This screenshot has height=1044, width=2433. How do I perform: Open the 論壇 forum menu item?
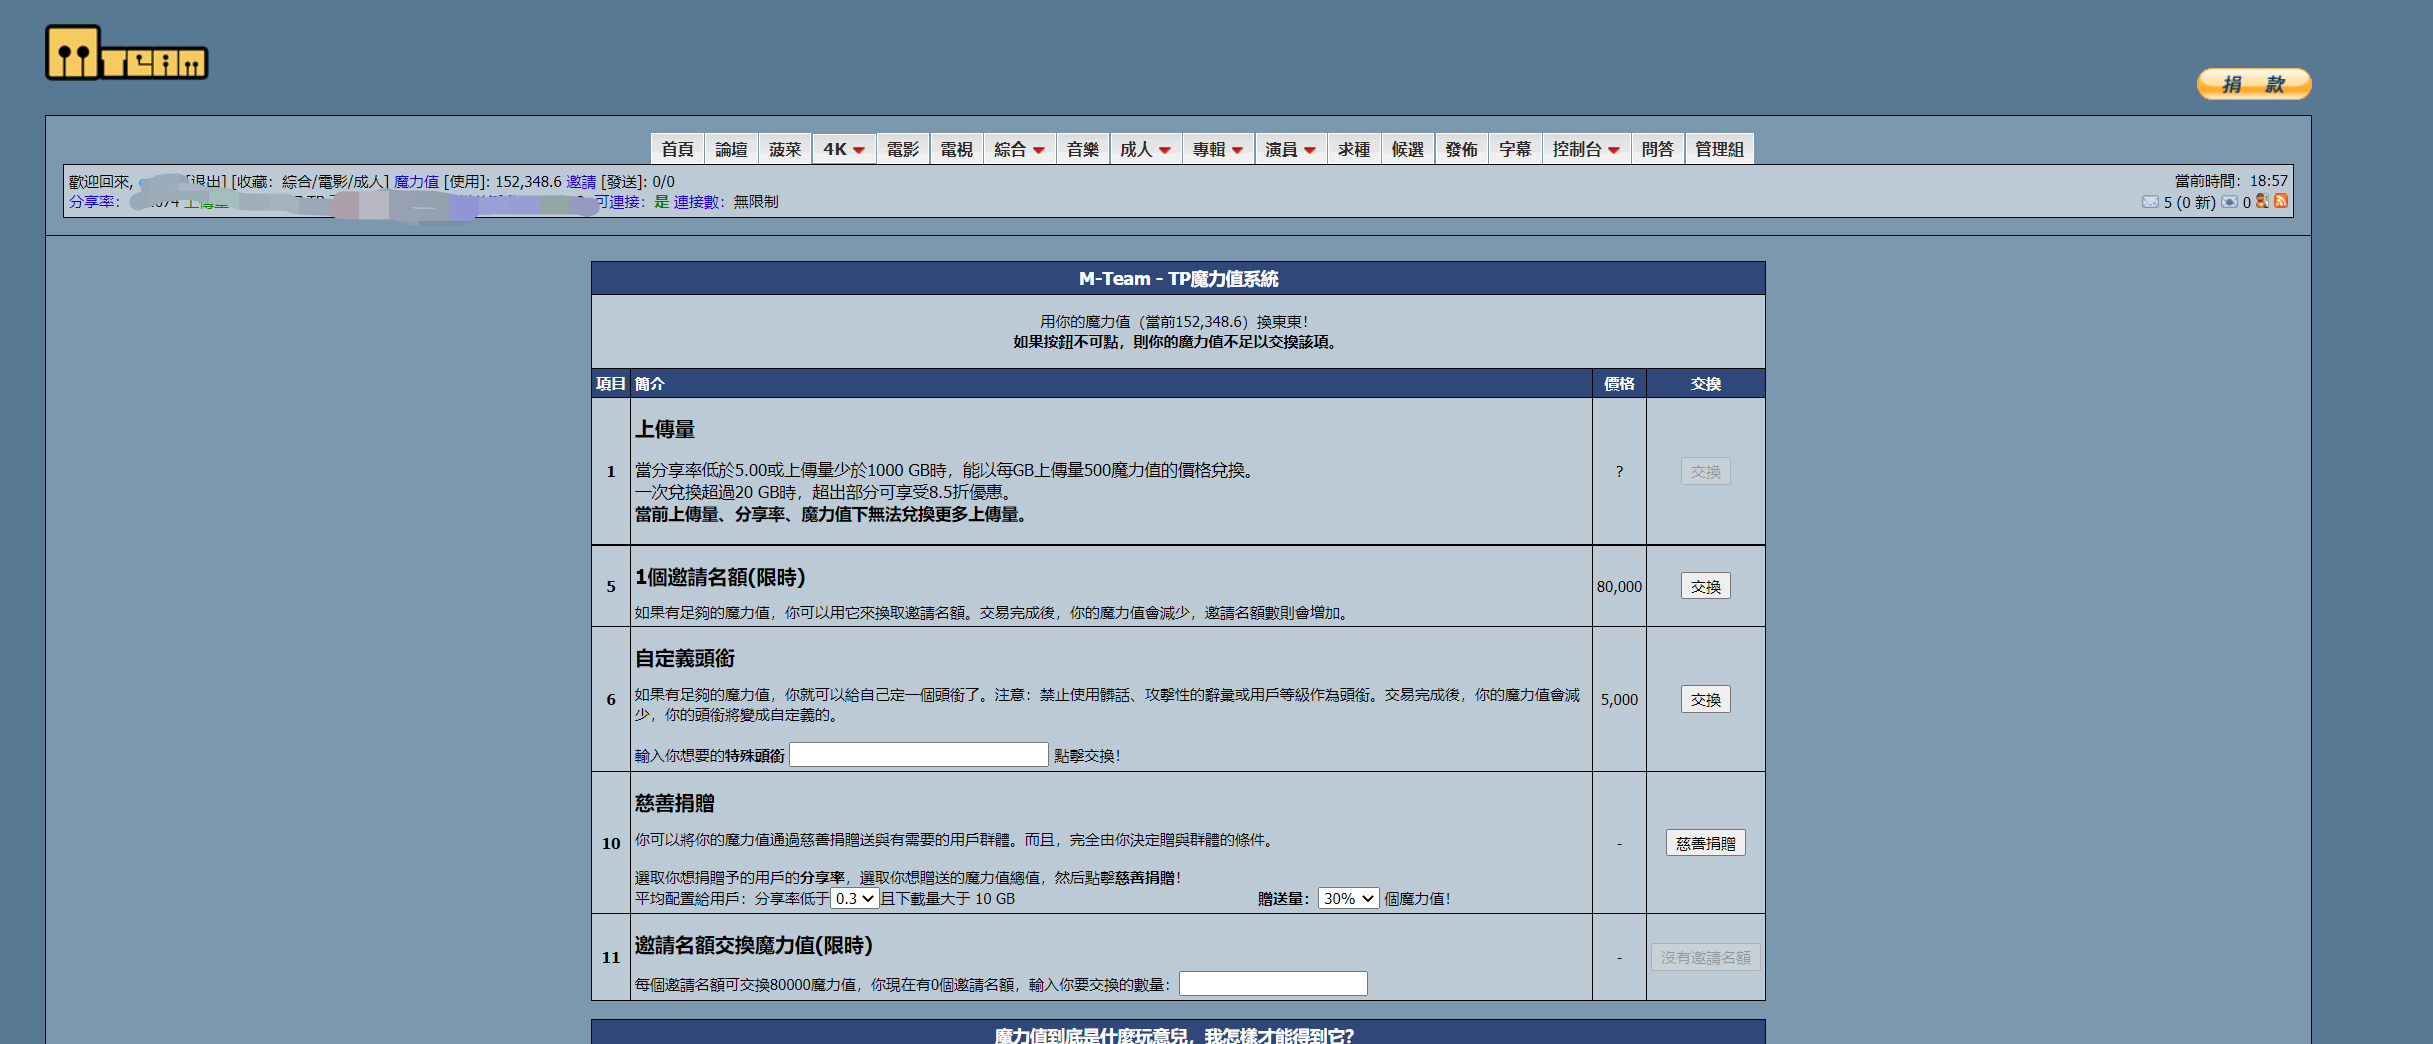pyautogui.click(x=731, y=149)
